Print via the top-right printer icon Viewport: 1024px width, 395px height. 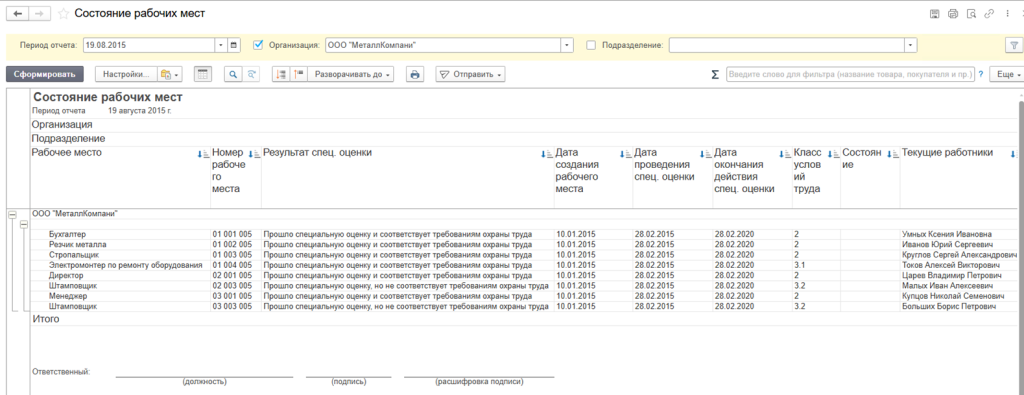click(953, 14)
